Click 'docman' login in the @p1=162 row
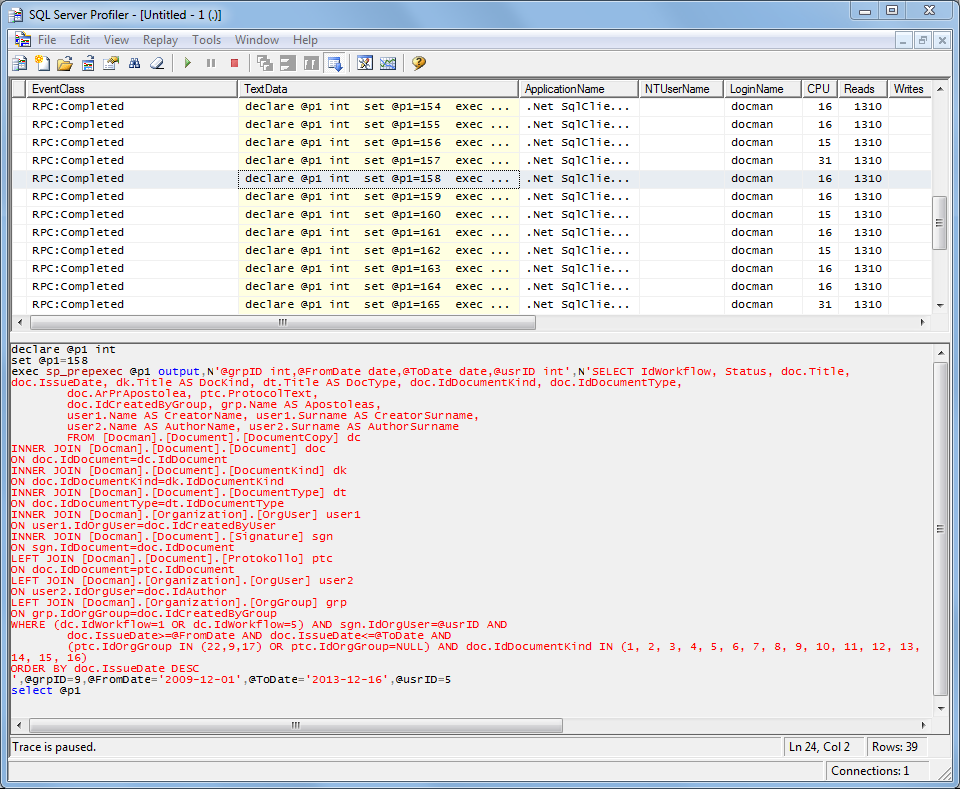The height and width of the screenshot is (789, 960). pyautogui.click(x=752, y=251)
